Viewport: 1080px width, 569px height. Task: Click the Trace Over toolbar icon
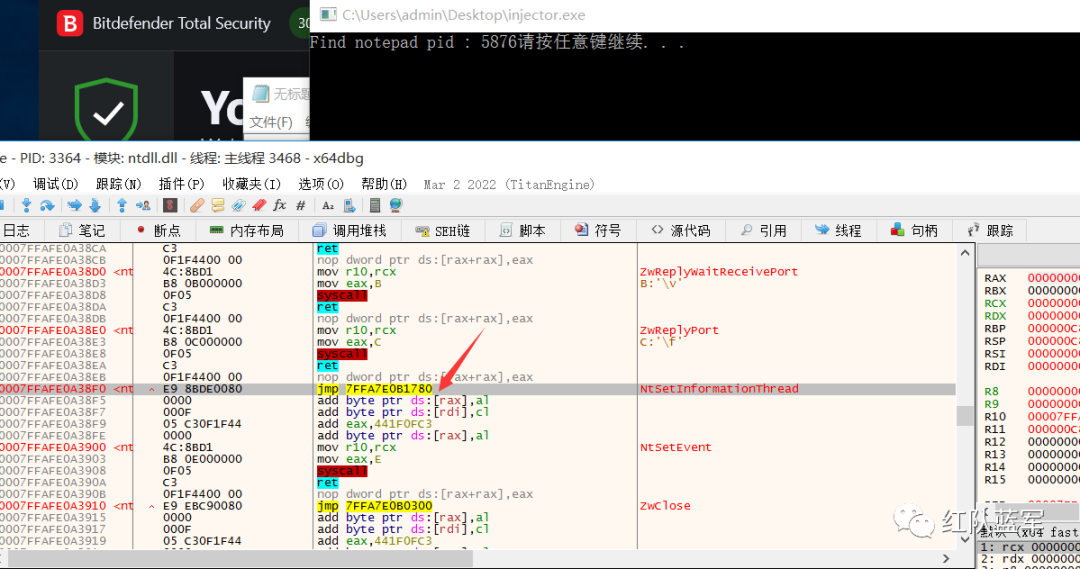point(95,205)
